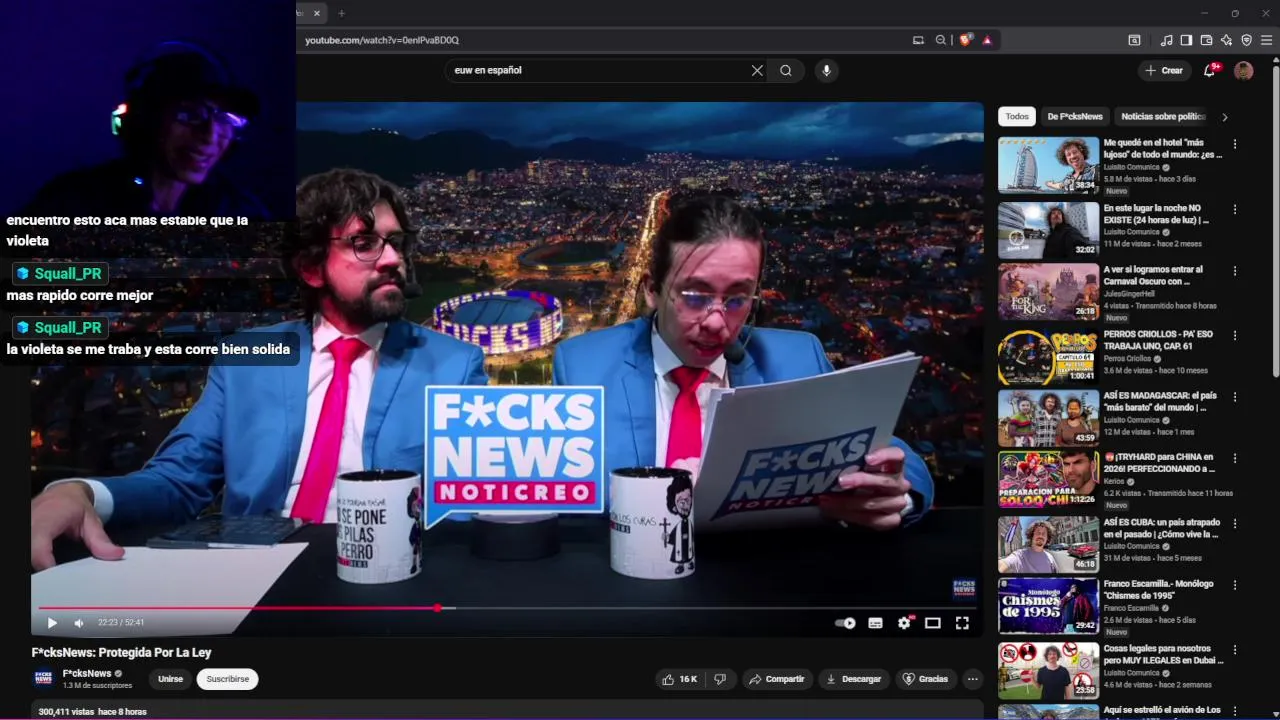1280x720 pixels.
Task: Mute the video with the speaker icon
Action: [79, 623]
